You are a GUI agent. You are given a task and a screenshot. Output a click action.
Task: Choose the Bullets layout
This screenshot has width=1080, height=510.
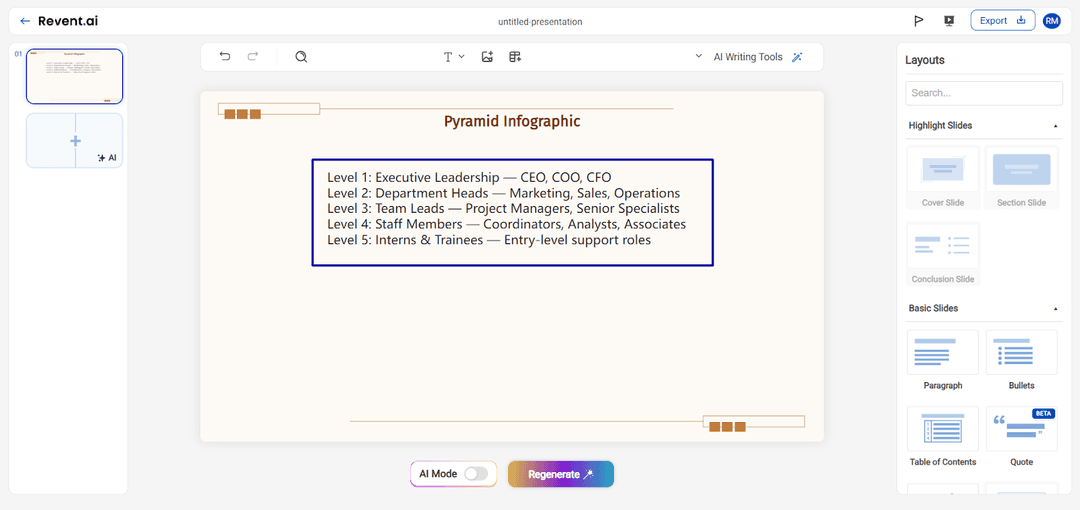point(1021,360)
